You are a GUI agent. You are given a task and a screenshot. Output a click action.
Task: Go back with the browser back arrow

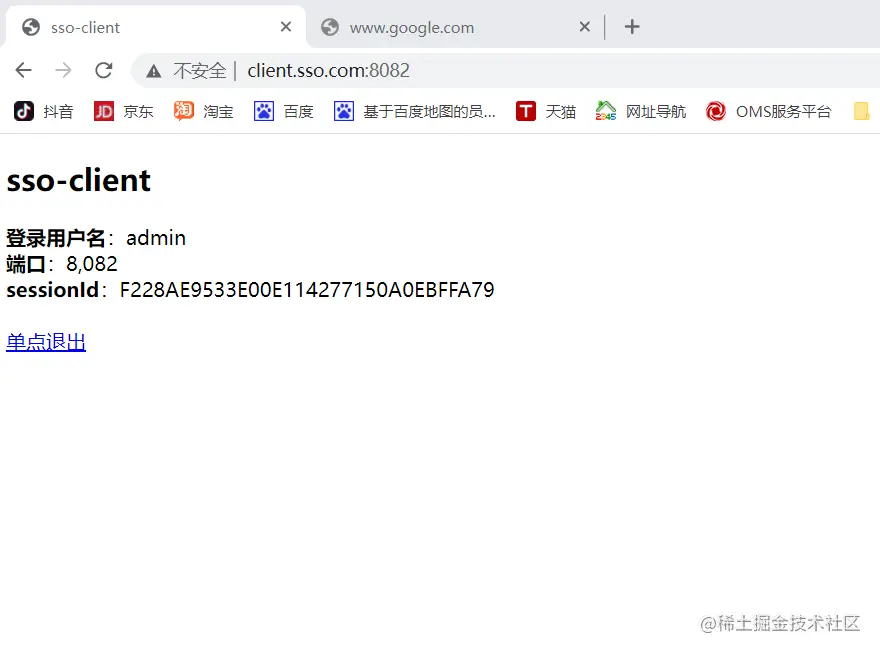click(24, 70)
